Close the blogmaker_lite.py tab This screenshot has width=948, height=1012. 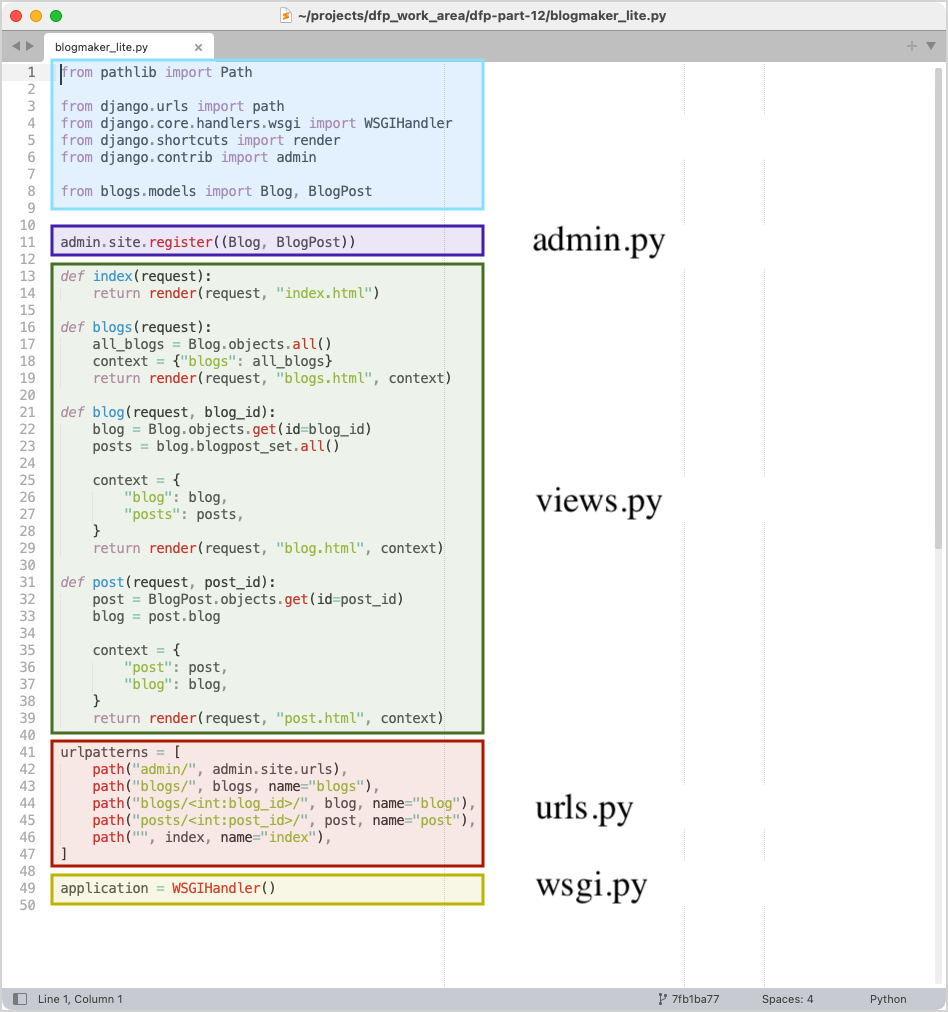point(198,47)
